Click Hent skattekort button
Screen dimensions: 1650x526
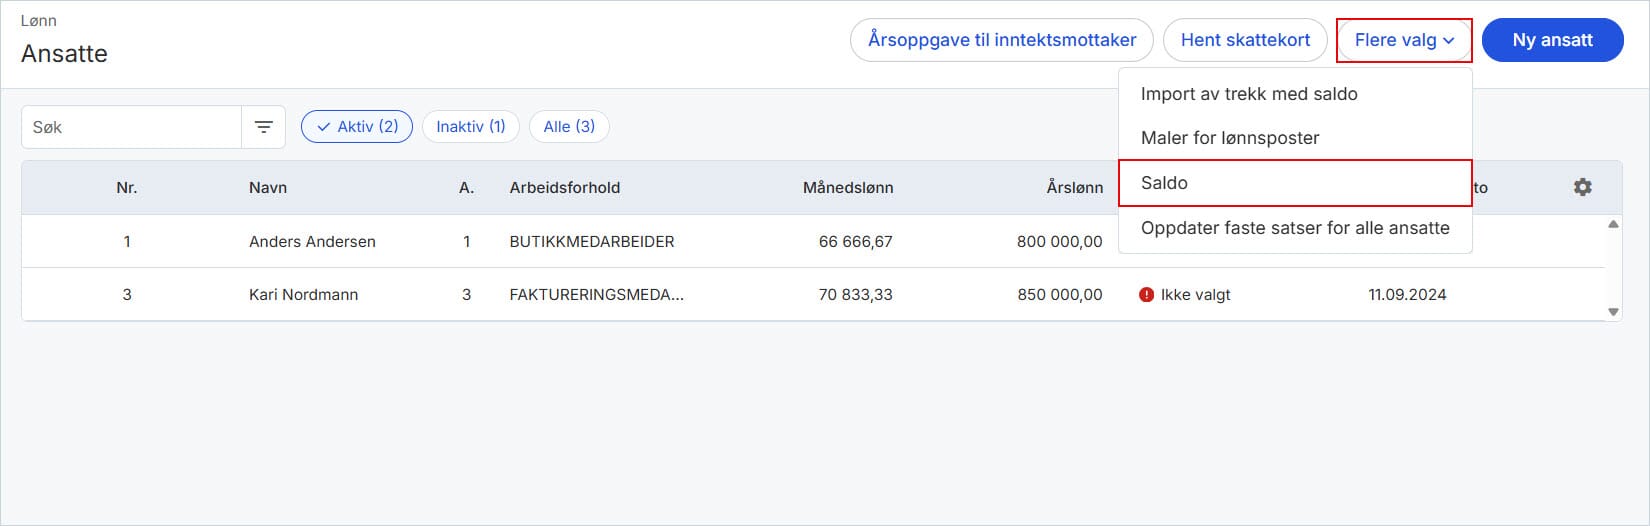[x=1245, y=40]
